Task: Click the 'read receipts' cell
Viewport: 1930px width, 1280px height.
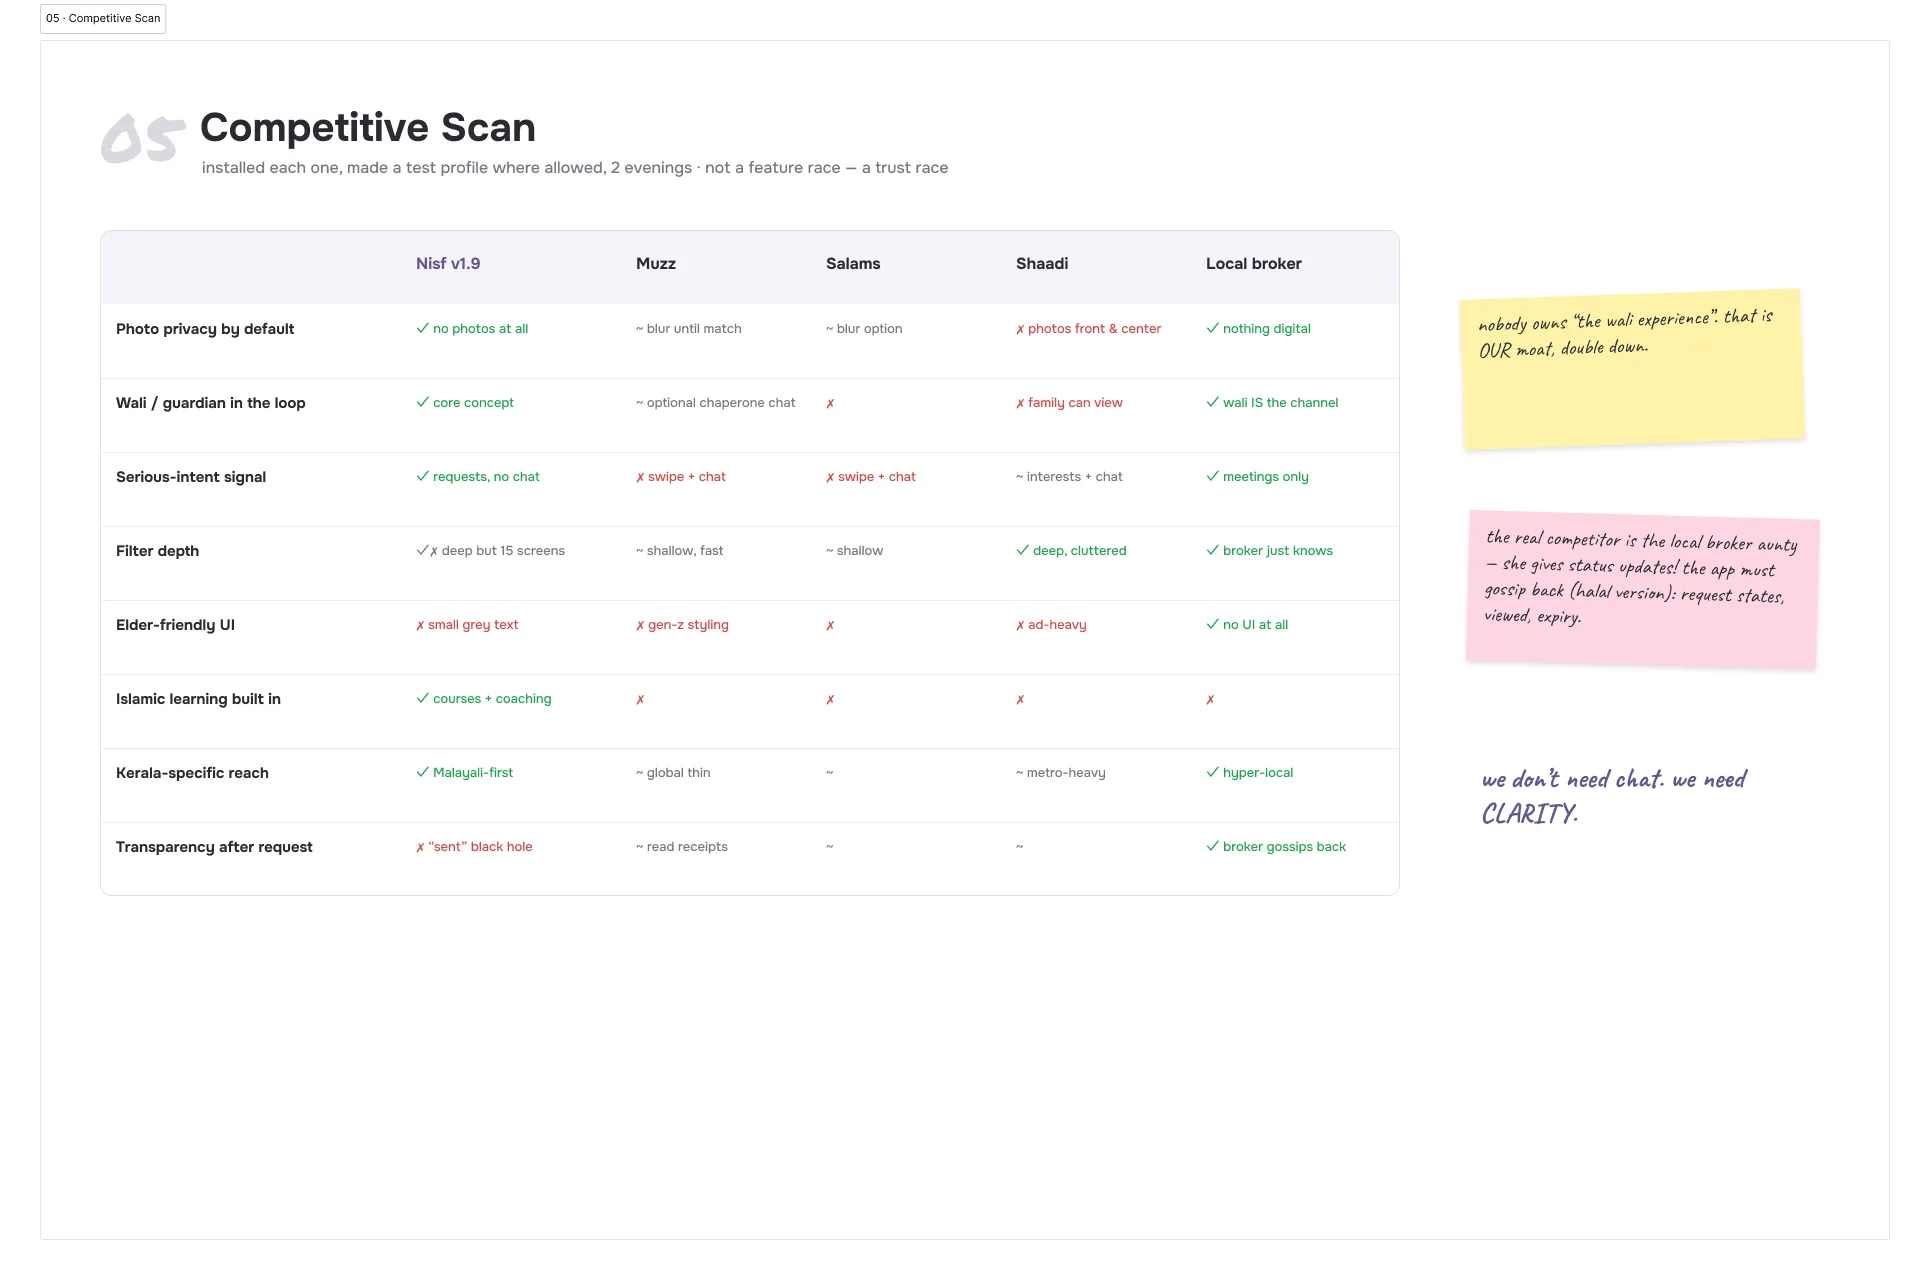Action: 682,847
